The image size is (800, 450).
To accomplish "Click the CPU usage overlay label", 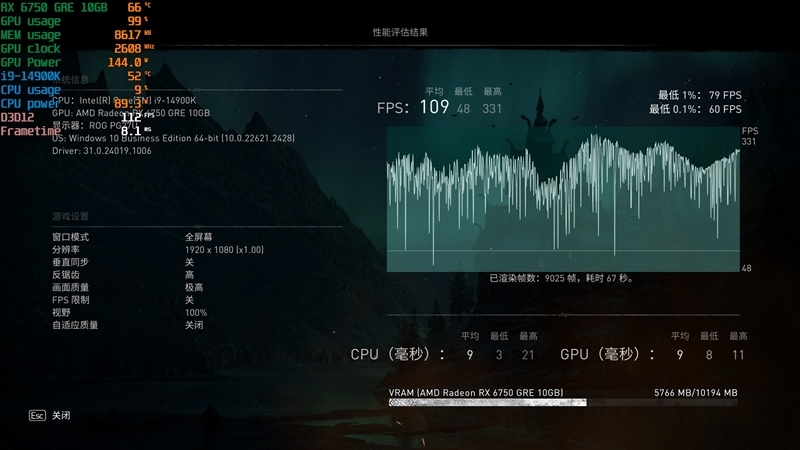I will tap(31, 90).
